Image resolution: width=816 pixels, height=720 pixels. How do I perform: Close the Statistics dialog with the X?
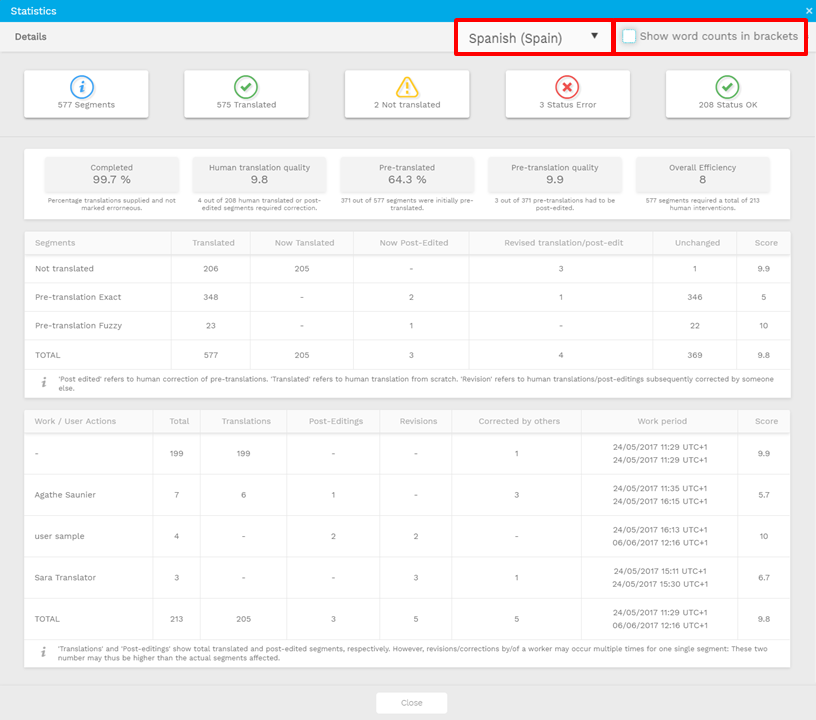click(809, 11)
